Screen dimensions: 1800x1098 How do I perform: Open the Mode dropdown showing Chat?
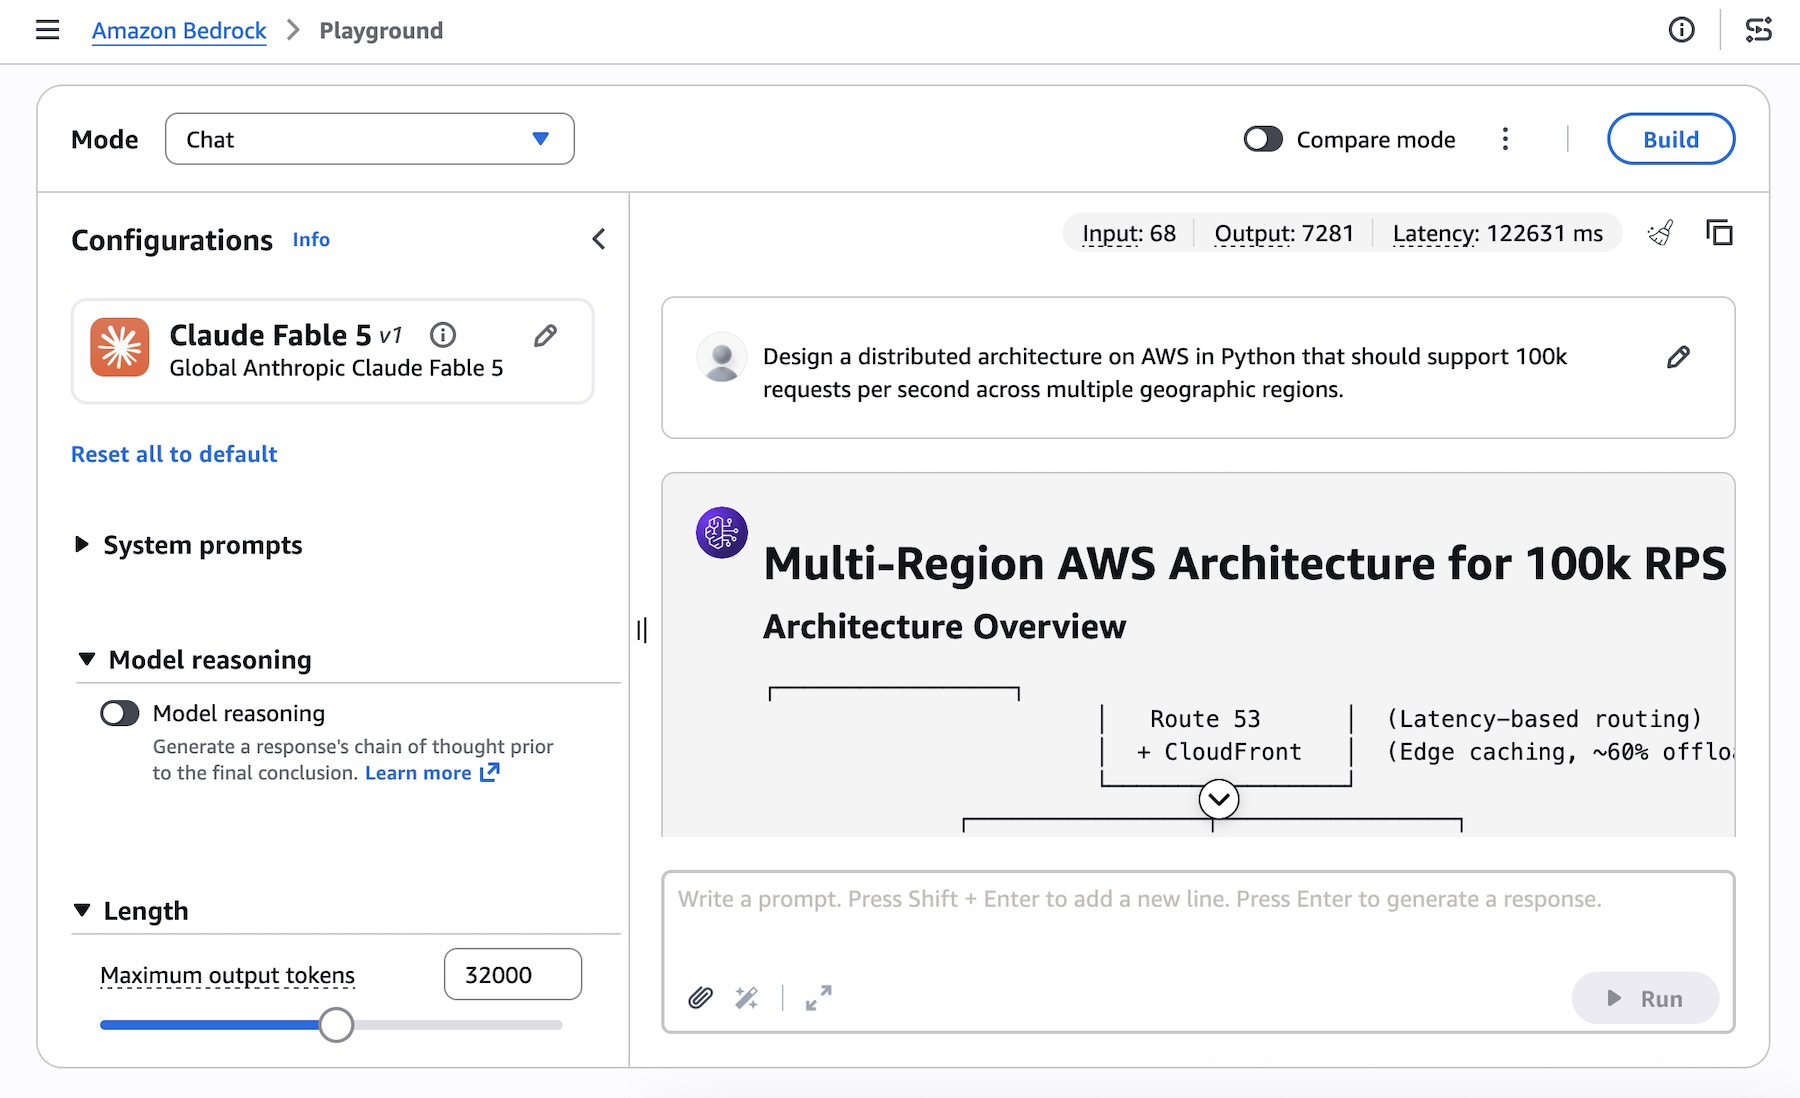pos(370,139)
